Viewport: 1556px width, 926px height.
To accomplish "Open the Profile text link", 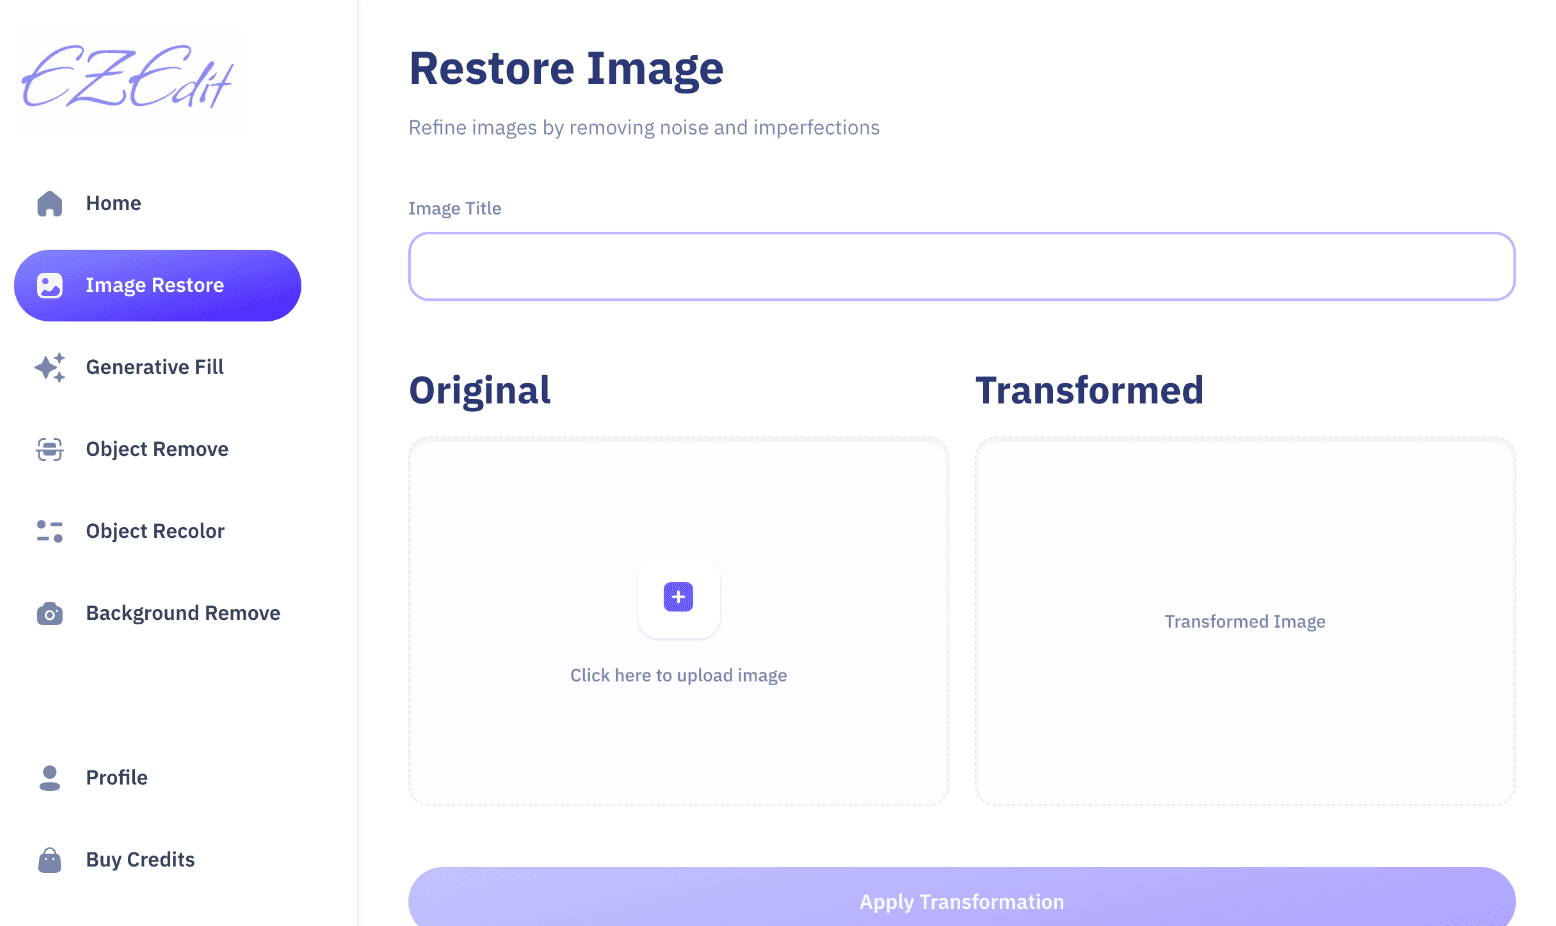I will (x=117, y=778).
